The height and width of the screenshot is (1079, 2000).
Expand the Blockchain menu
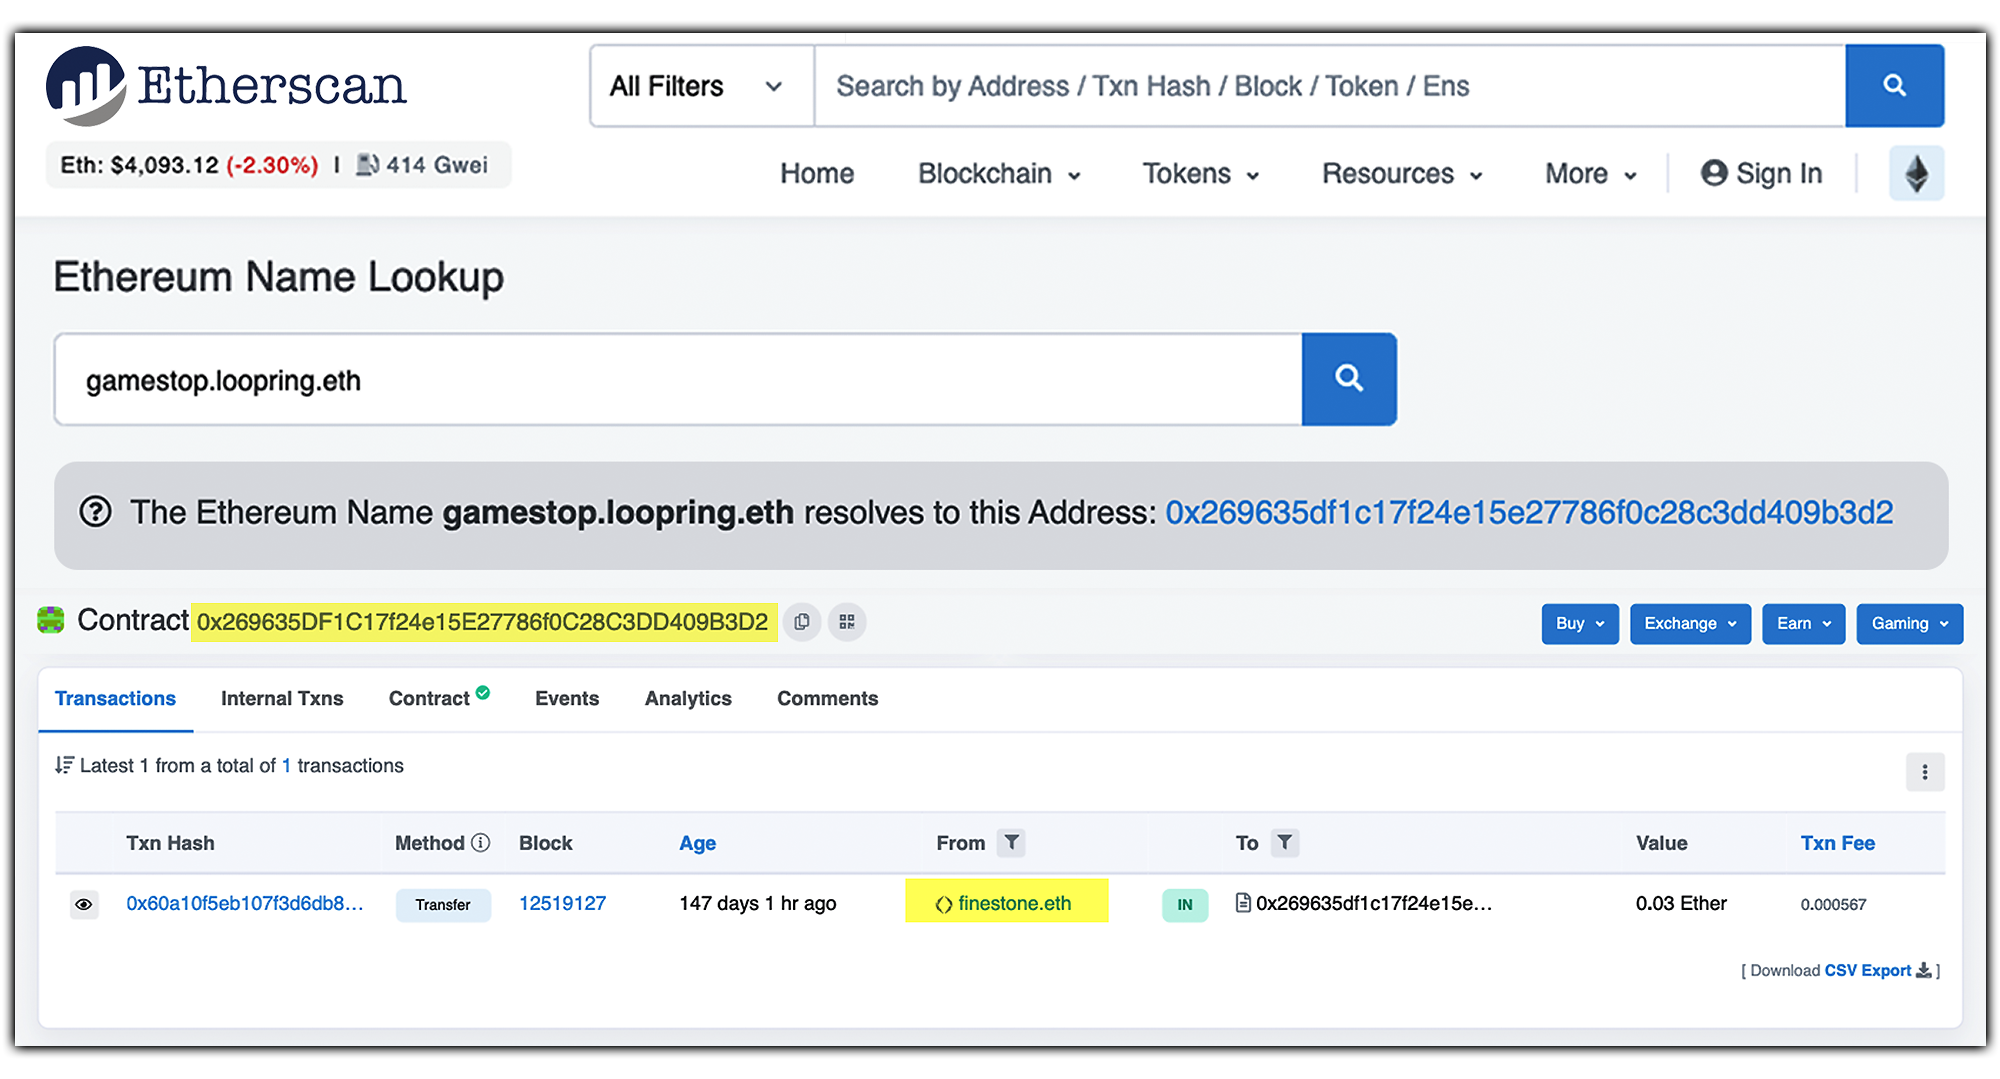pos(999,174)
